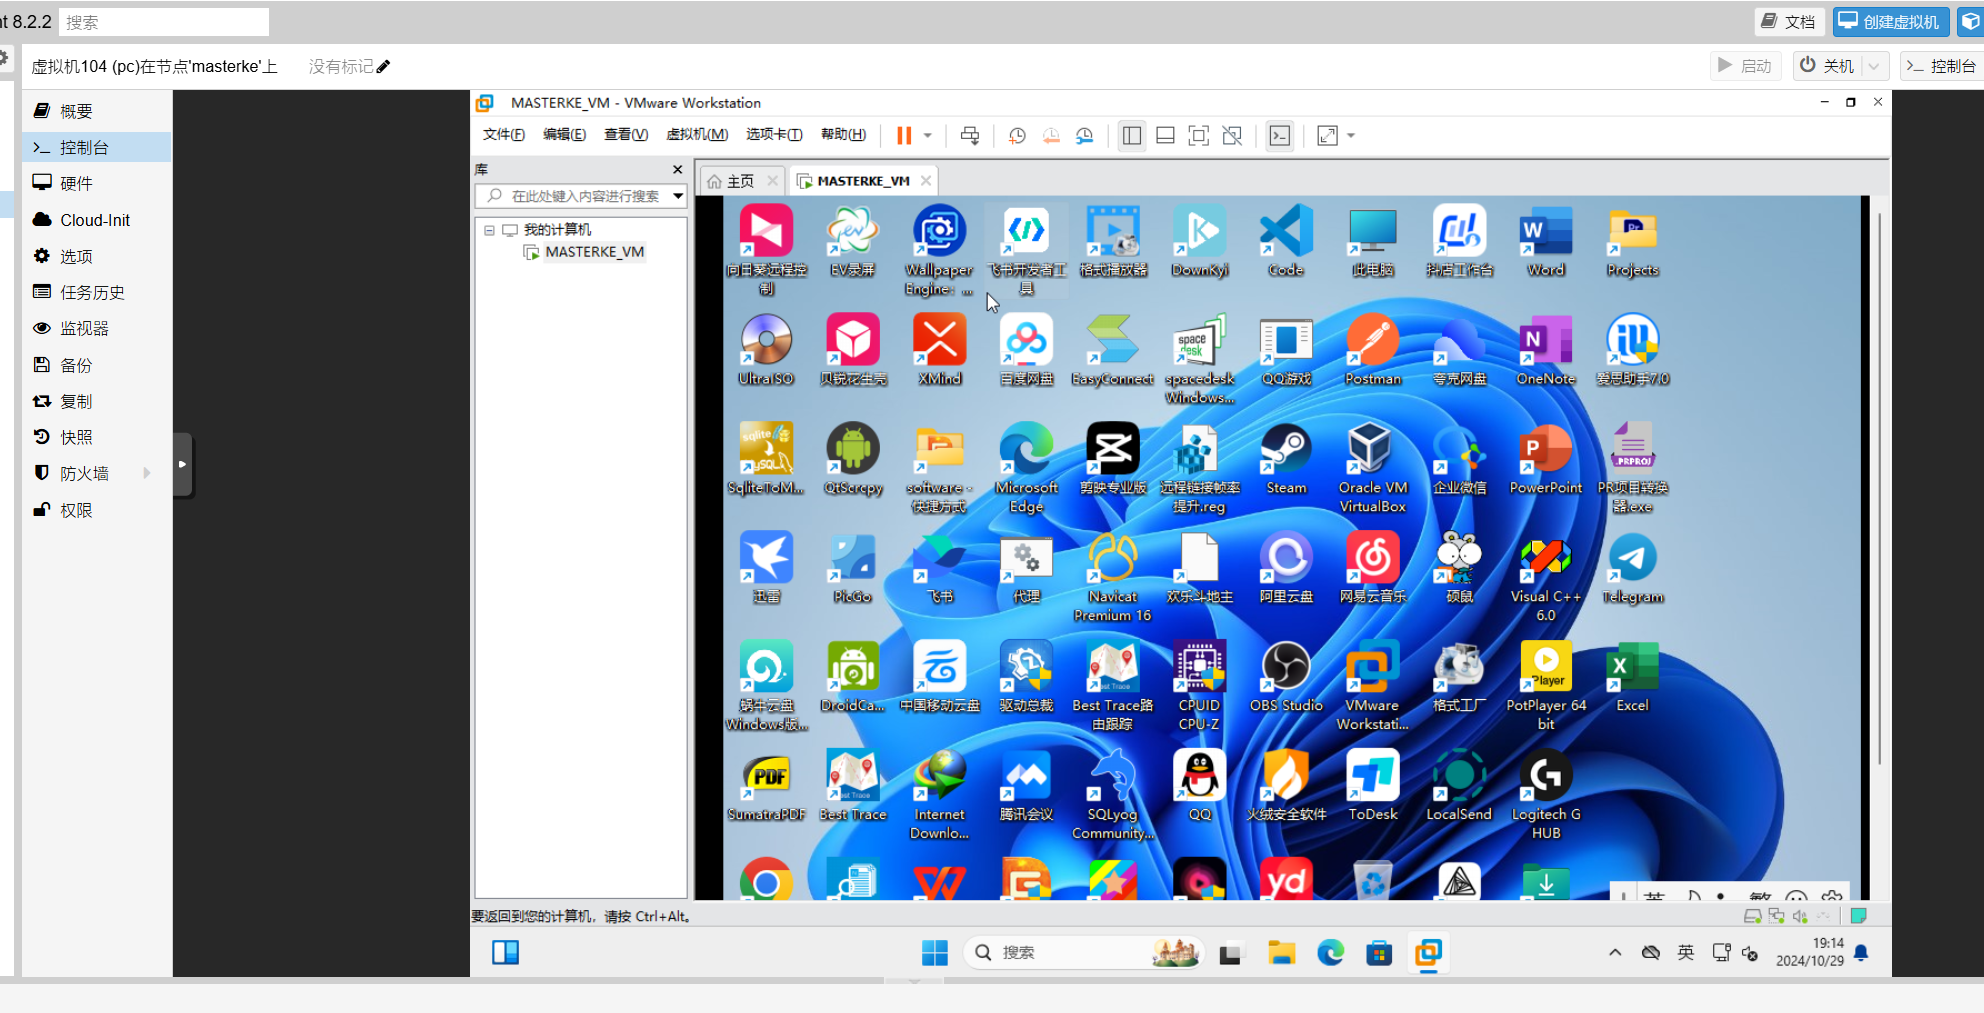The width and height of the screenshot is (1984, 1013).
Task: Toggle VMware thumbnail bar view icon
Action: point(1165,136)
